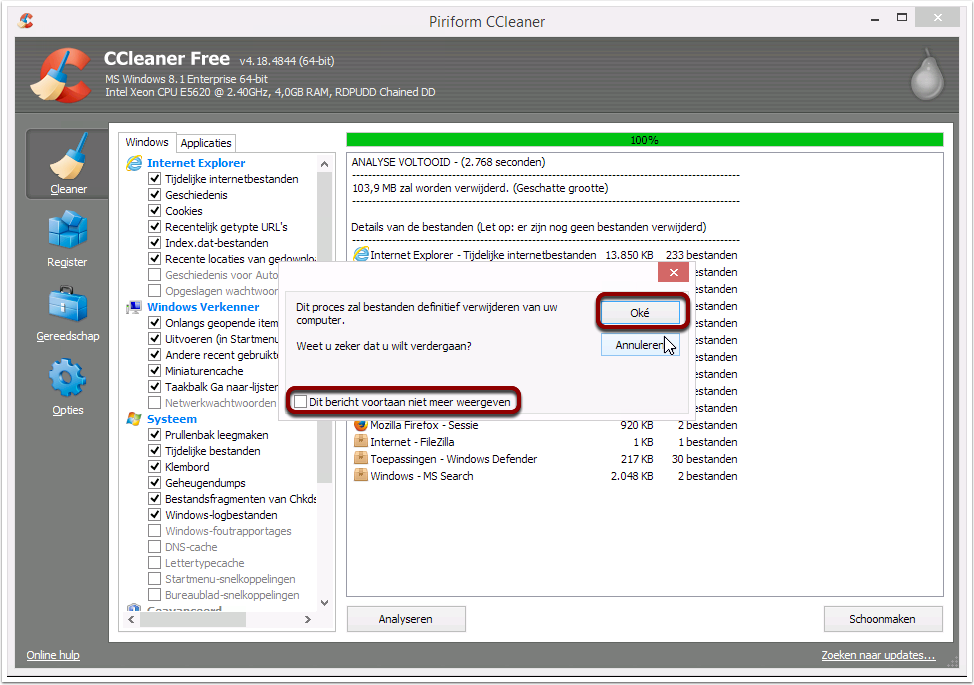
Task: Click the Schoonmaken button
Action: point(883,619)
